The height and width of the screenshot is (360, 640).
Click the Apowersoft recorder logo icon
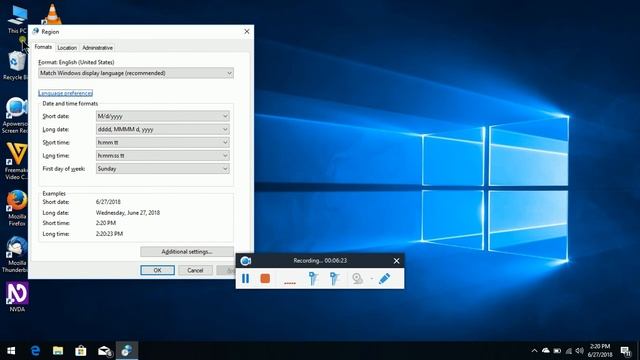[x=245, y=260]
